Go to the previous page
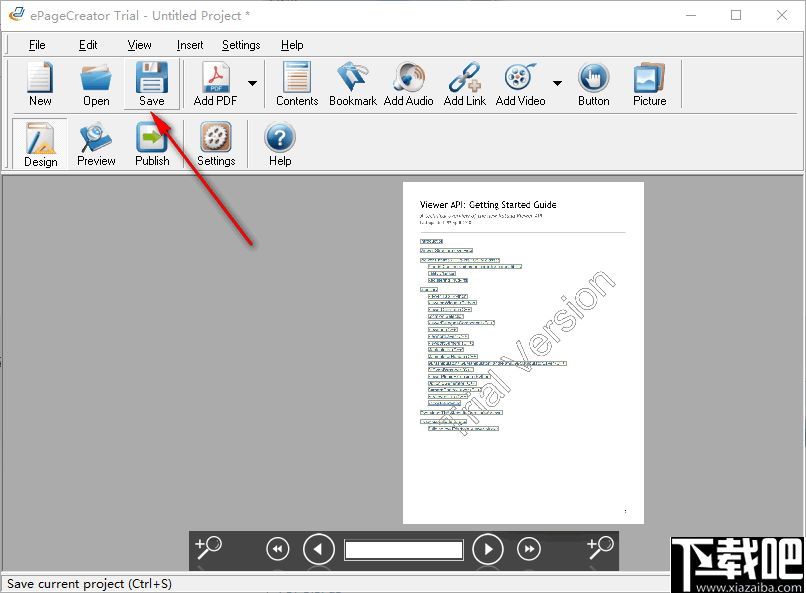Screen dimensions: 806x593 (x=319, y=549)
